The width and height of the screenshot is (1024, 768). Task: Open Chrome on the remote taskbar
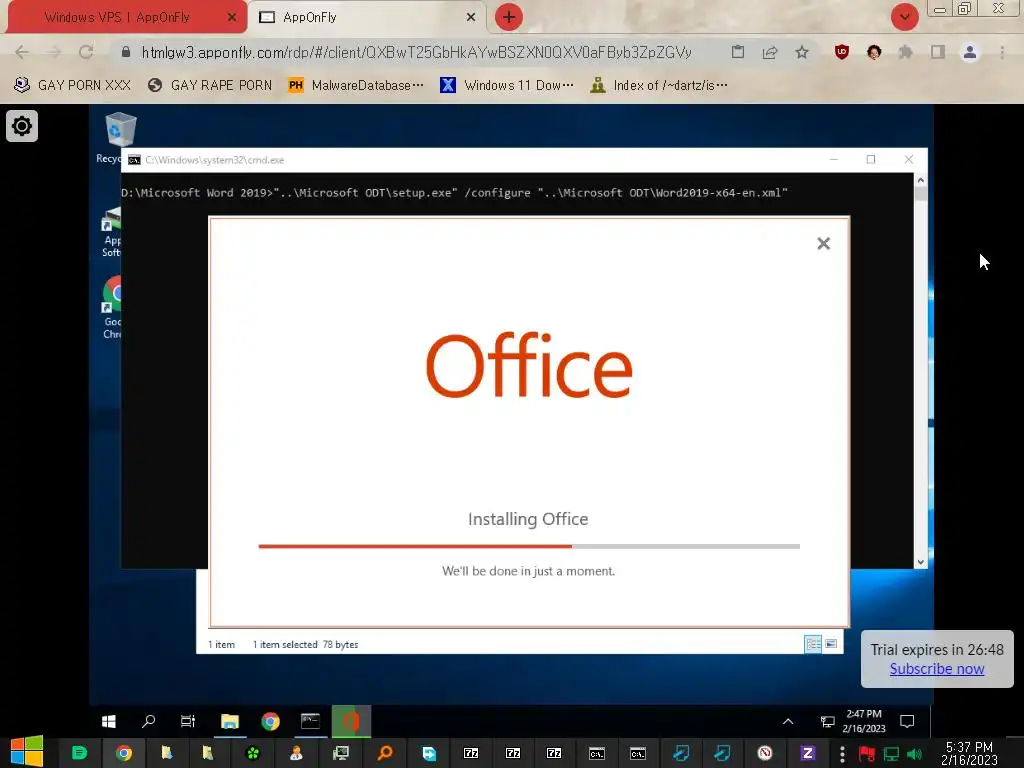(x=270, y=721)
